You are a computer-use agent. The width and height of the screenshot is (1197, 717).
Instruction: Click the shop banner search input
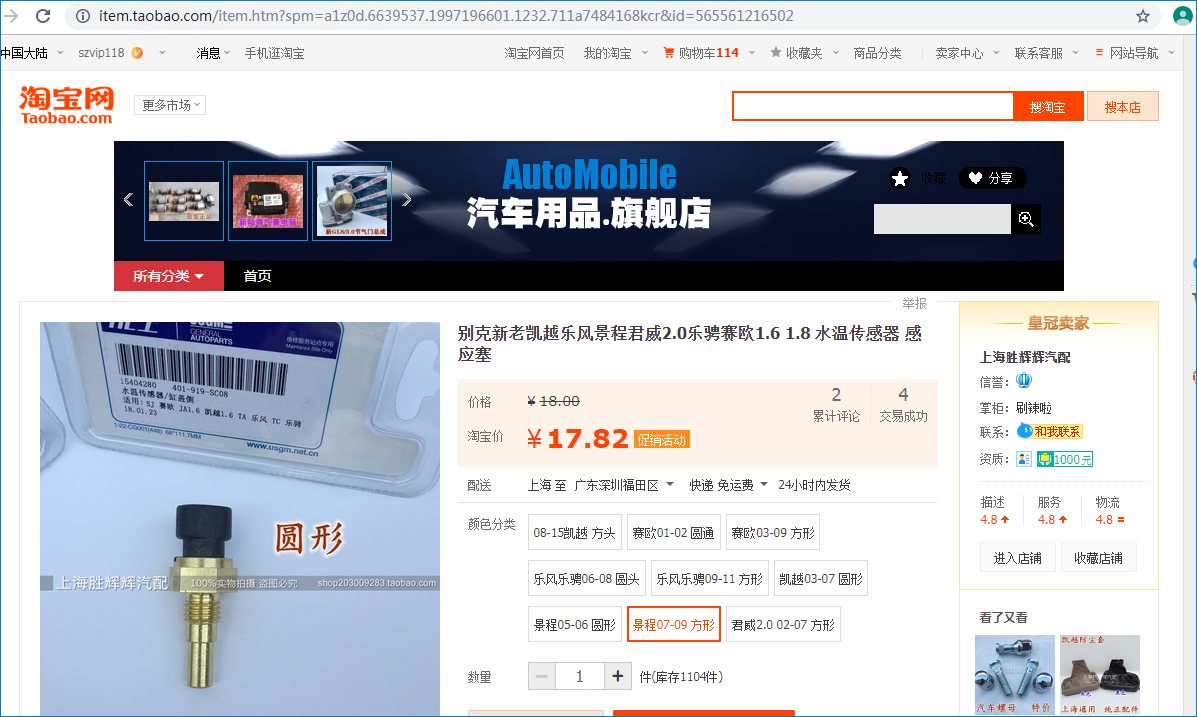[x=942, y=219]
